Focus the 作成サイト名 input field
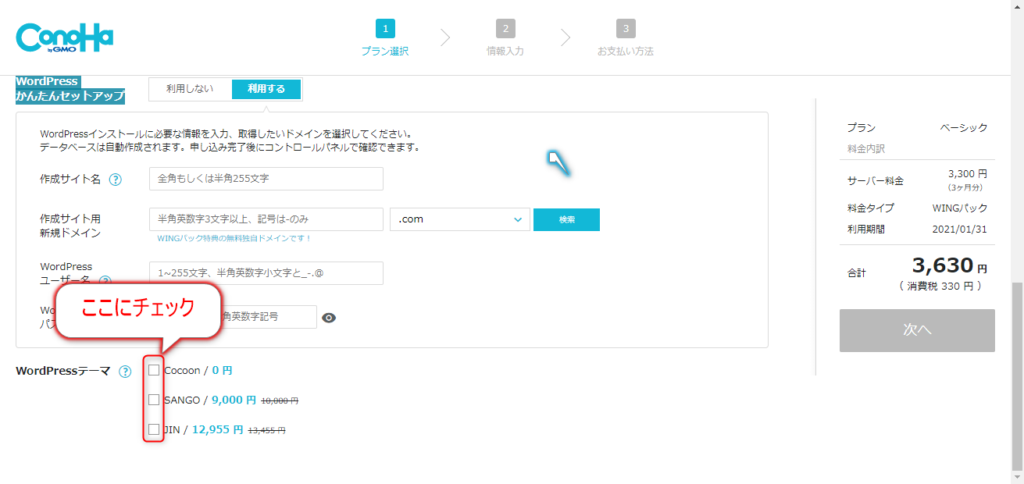Screen dimensions: 1024x484 pos(266,178)
